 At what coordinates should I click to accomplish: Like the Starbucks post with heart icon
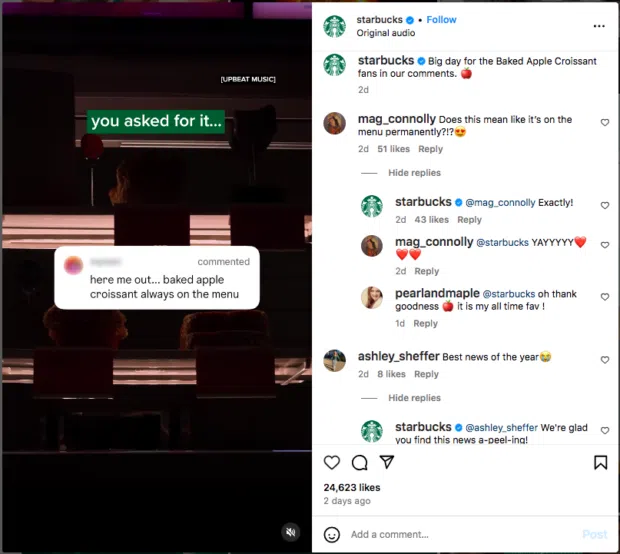click(x=332, y=462)
